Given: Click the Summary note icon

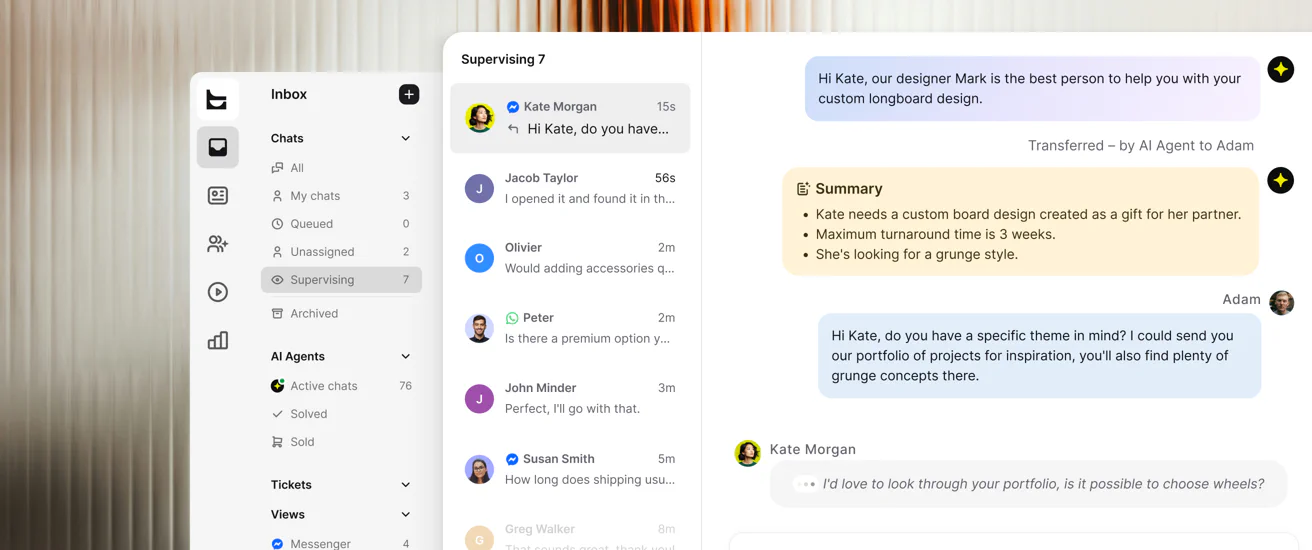Looking at the screenshot, I should point(803,189).
